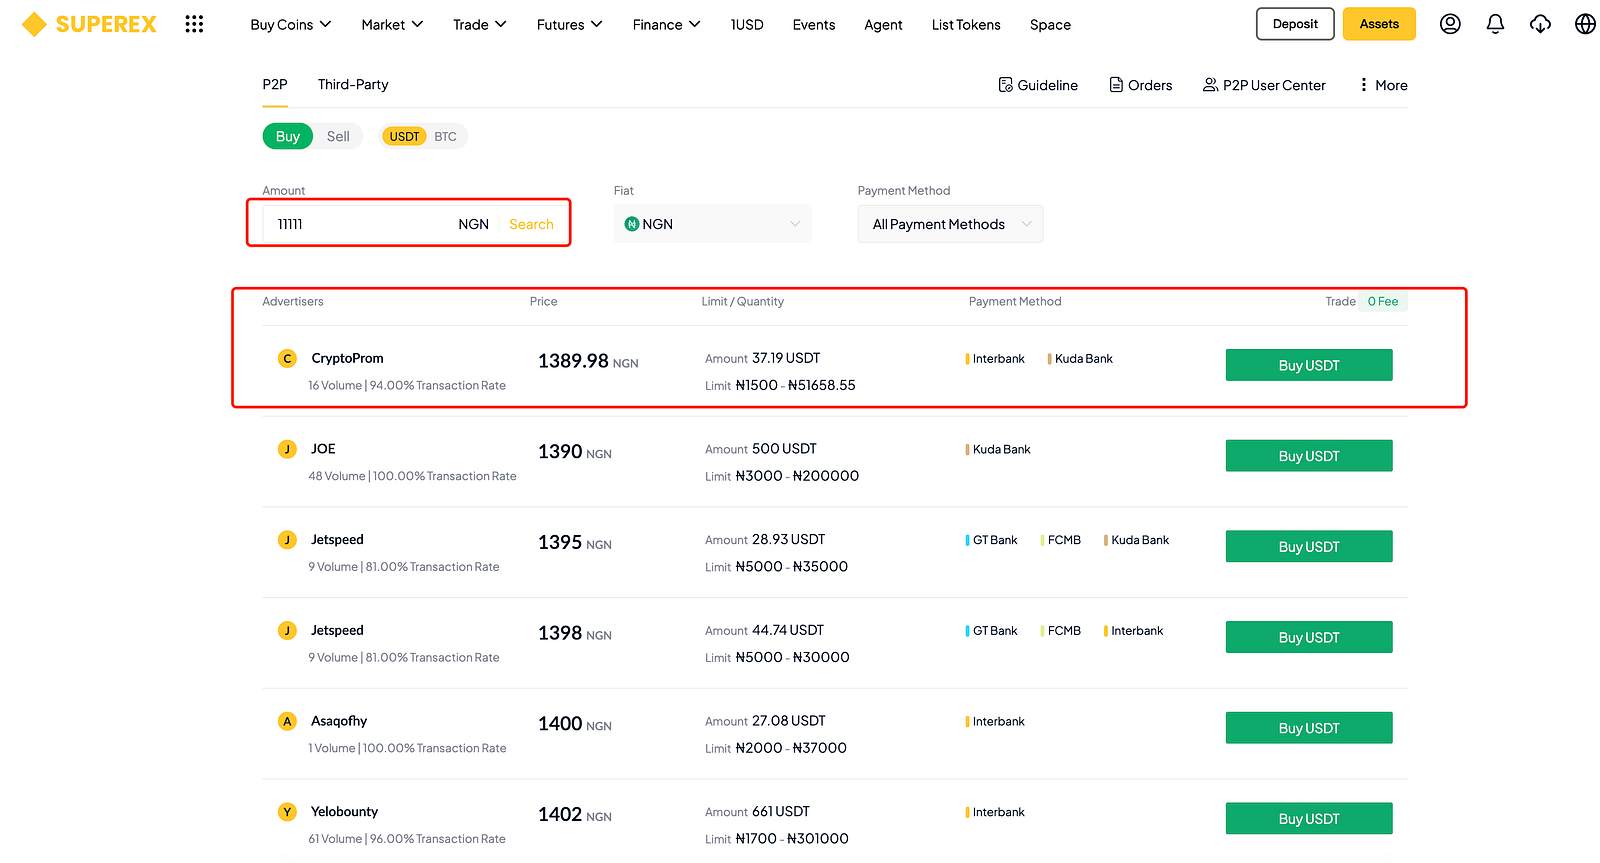The width and height of the screenshot is (1600, 863).
Task: Buy USDT from CryptoProm
Action: point(1309,365)
